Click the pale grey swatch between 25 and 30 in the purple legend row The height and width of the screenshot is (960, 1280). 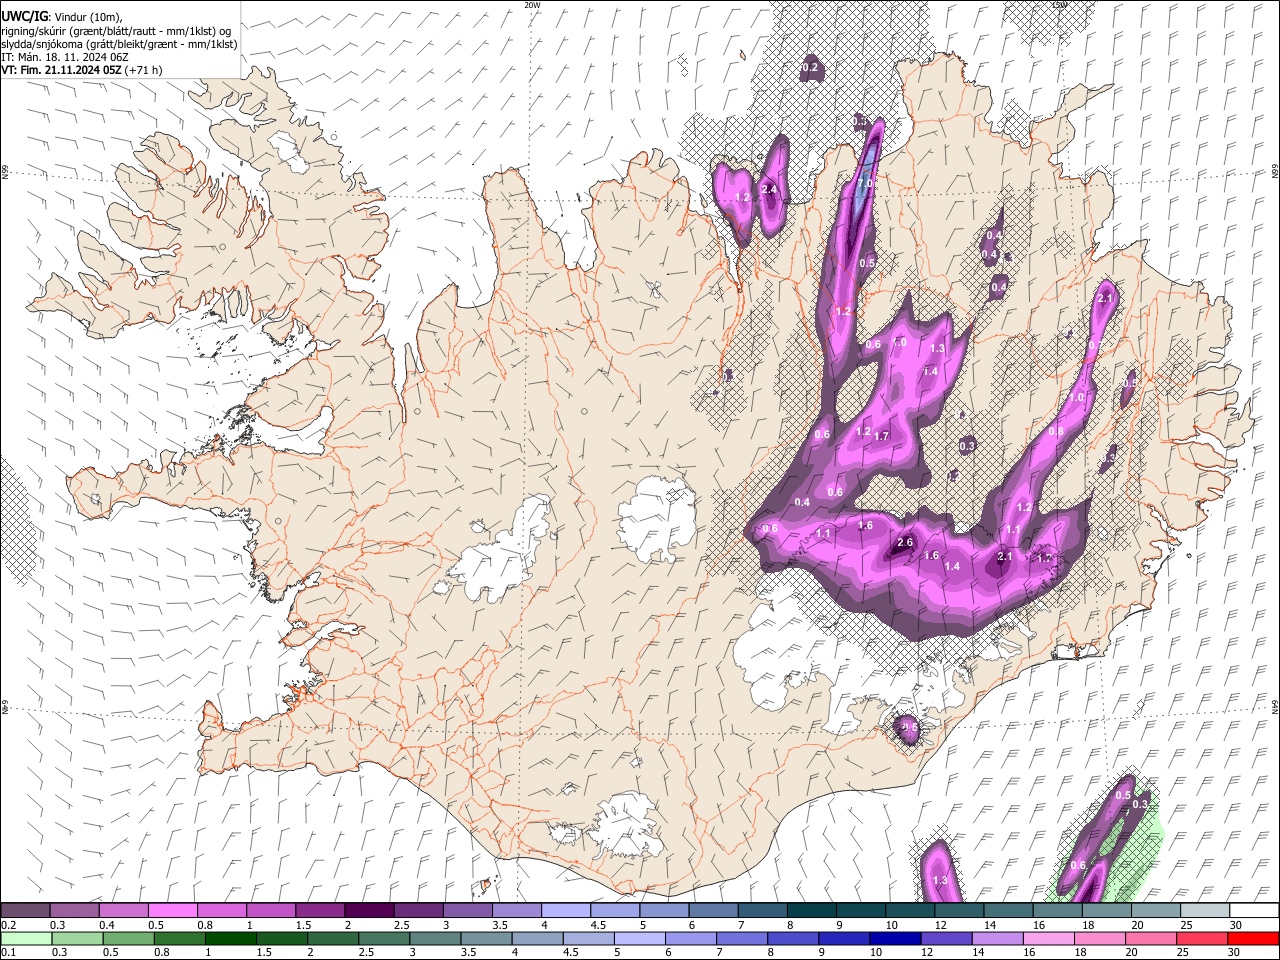point(1206,910)
